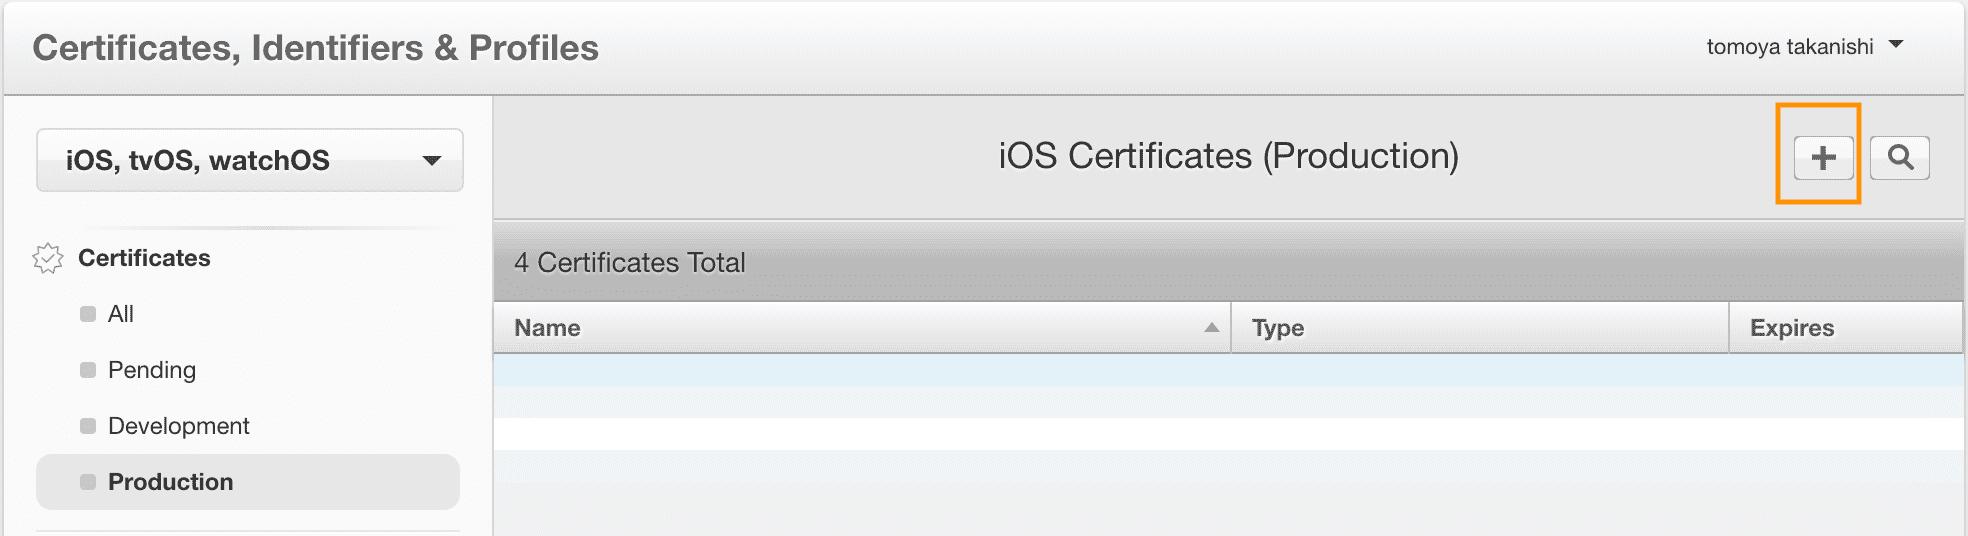Select Production certificates in sidebar
The width and height of the screenshot is (1968, 536).
point(248,482)
